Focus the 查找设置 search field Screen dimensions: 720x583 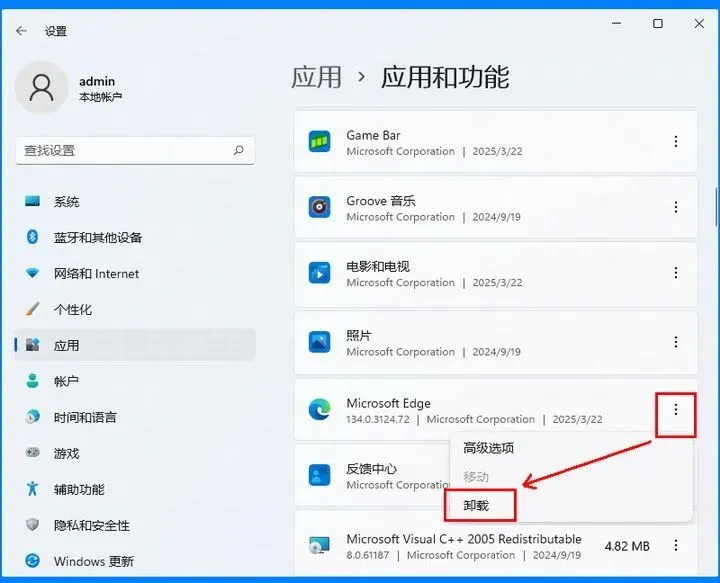point(135,151)
